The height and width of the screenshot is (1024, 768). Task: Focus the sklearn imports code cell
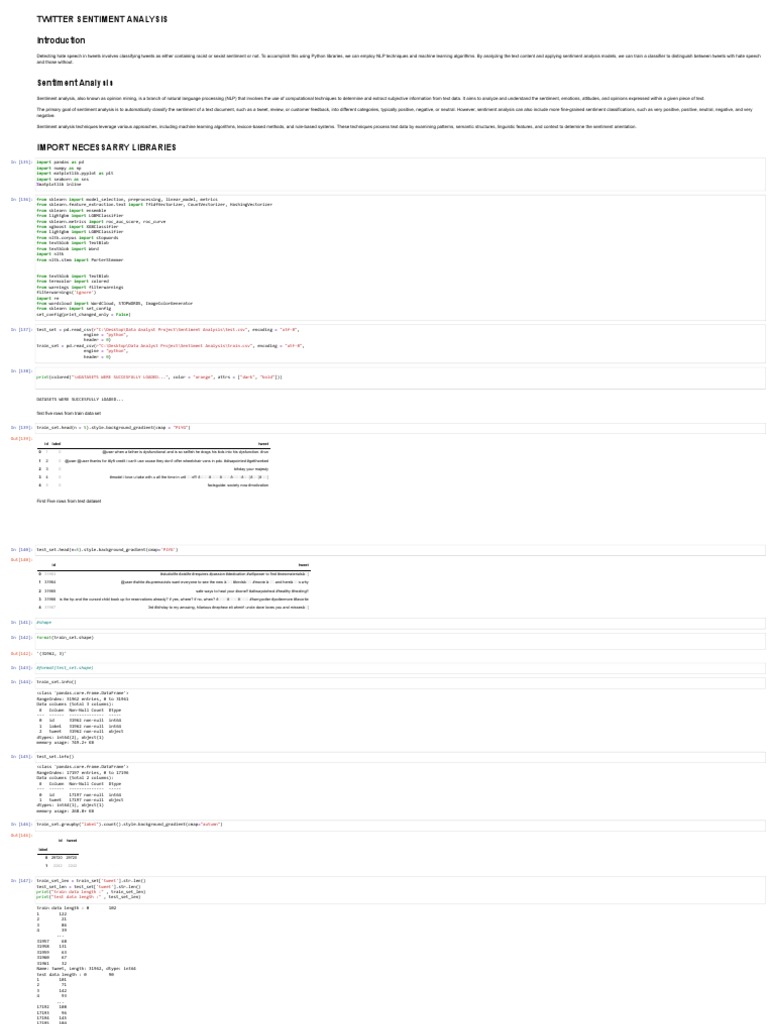[x=400, y=257]
